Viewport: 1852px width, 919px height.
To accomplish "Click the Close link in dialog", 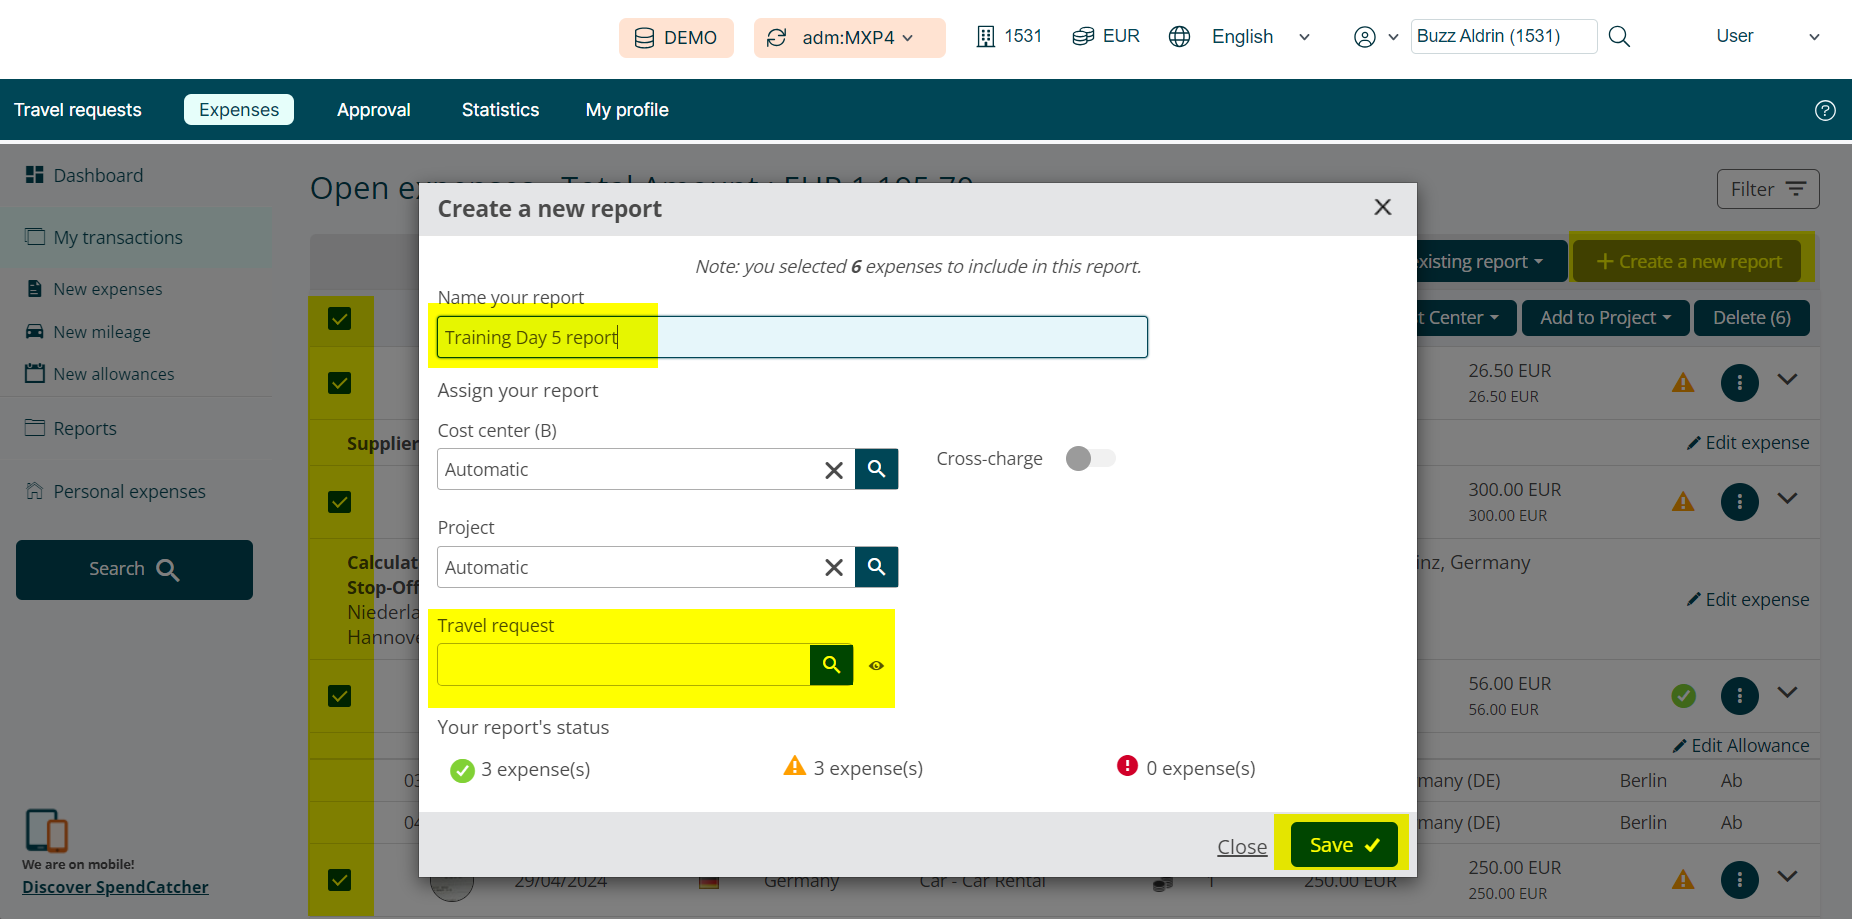I will point(1241,847).
